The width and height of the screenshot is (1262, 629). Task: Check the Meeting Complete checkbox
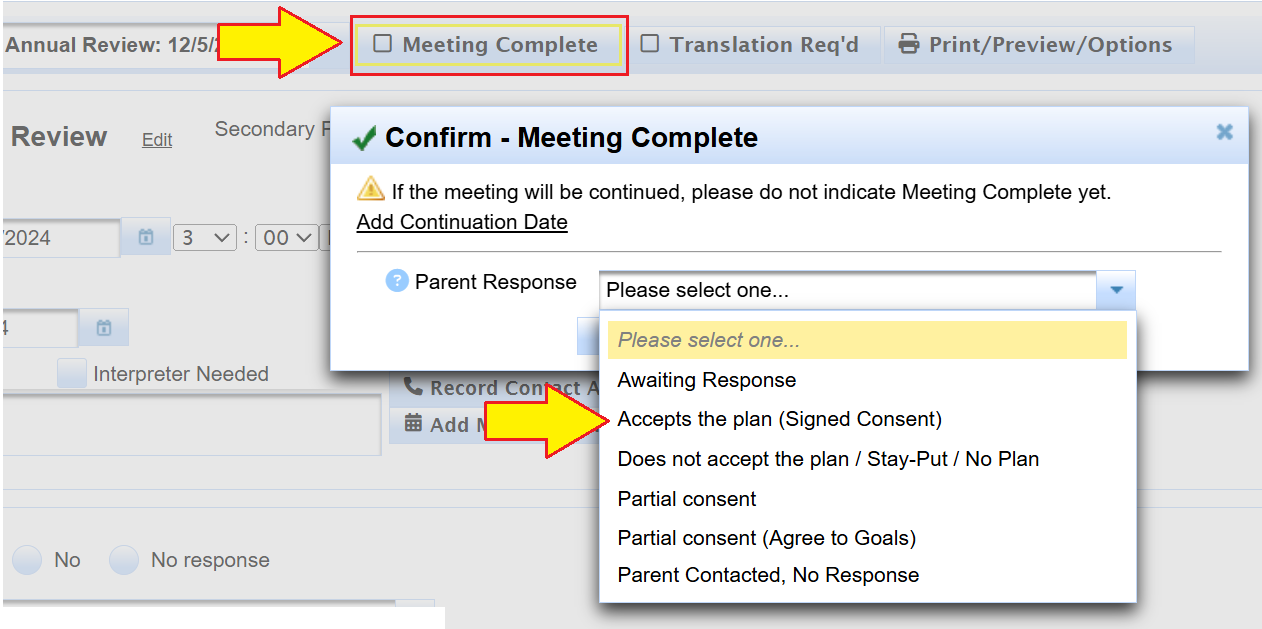(382, 44)
